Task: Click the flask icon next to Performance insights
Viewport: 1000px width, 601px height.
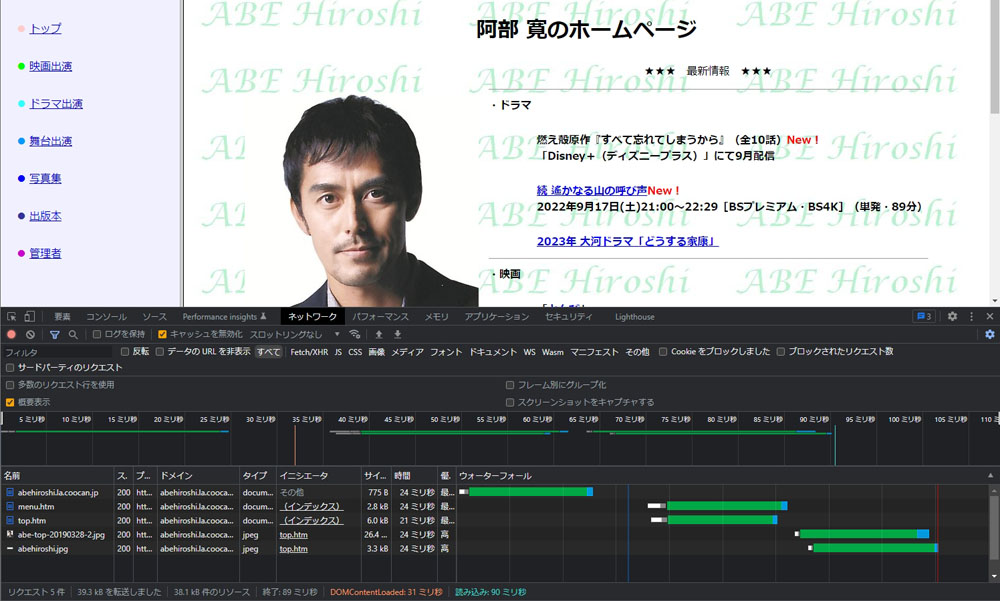Action: click(x=263, y=316)
